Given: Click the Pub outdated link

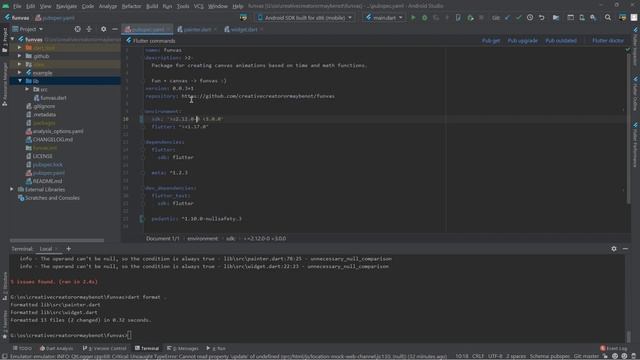Looking at the screenshot, I should [x=561, y=41].
